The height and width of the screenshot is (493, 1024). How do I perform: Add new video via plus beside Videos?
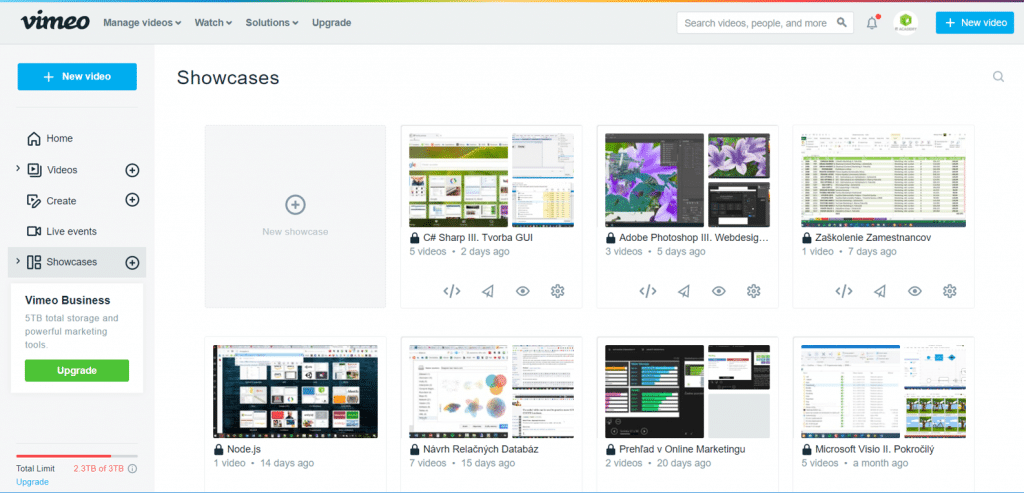[x=132, y=170]
